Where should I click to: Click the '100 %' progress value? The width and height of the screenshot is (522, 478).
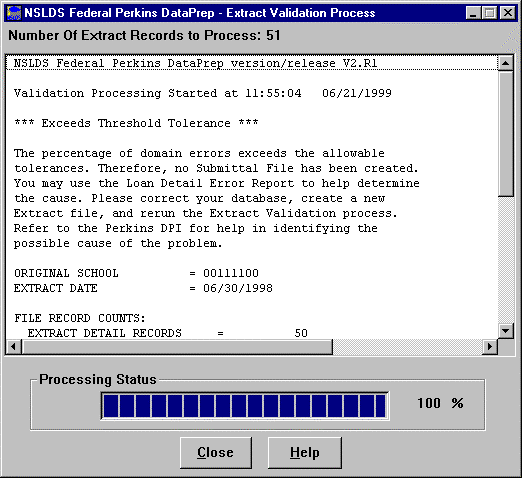440,403
